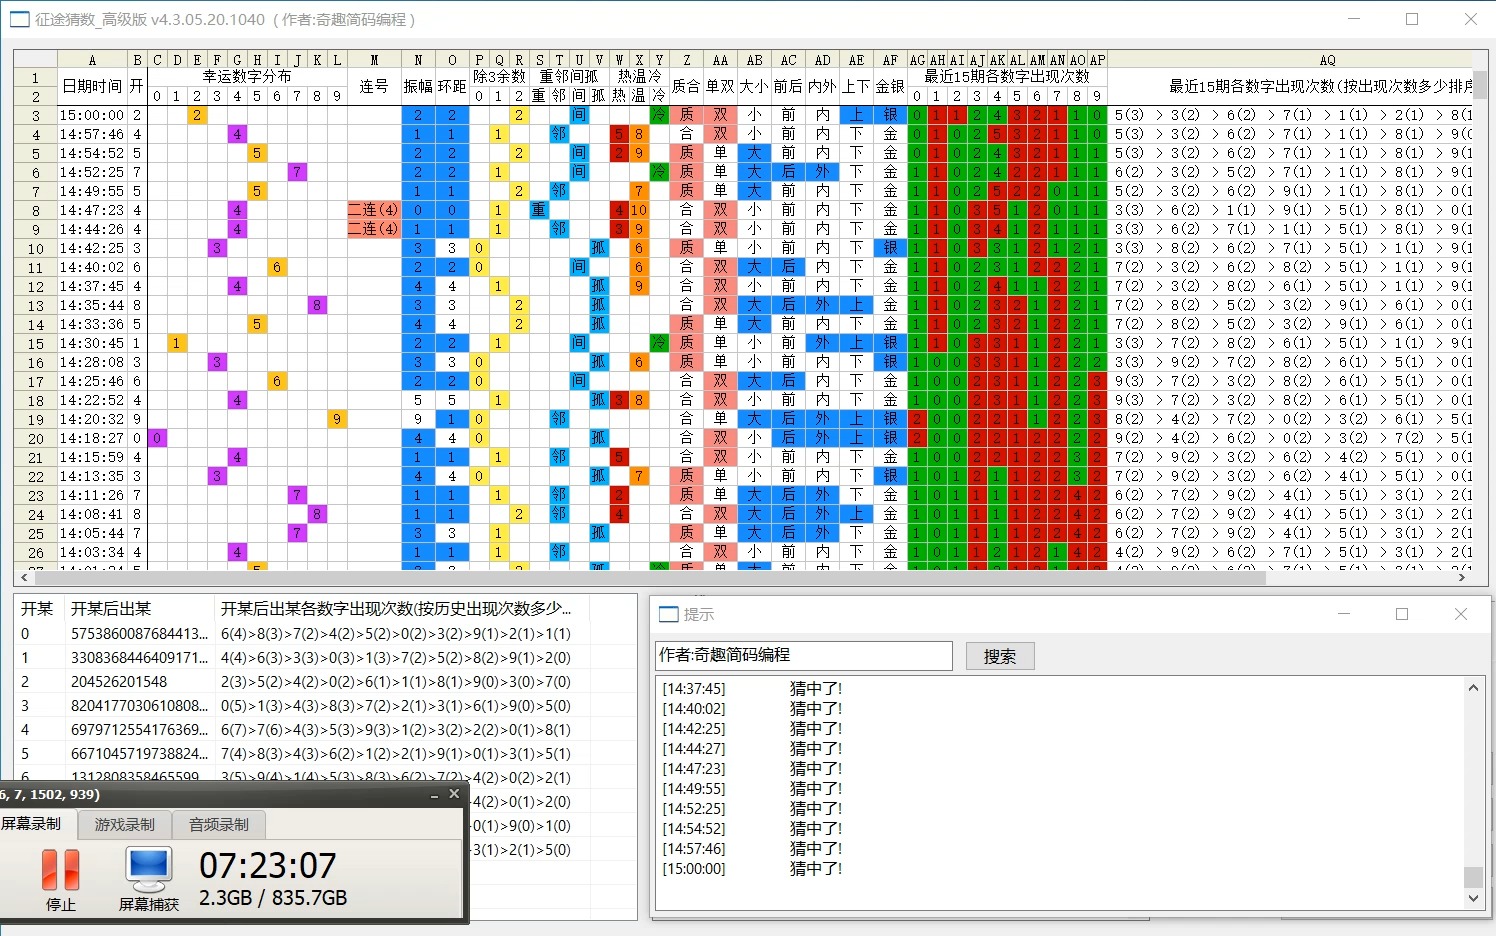Select the 15:00:00 time cell in the grid
This screenshot has width=1496, height=936.
(92, 116)
